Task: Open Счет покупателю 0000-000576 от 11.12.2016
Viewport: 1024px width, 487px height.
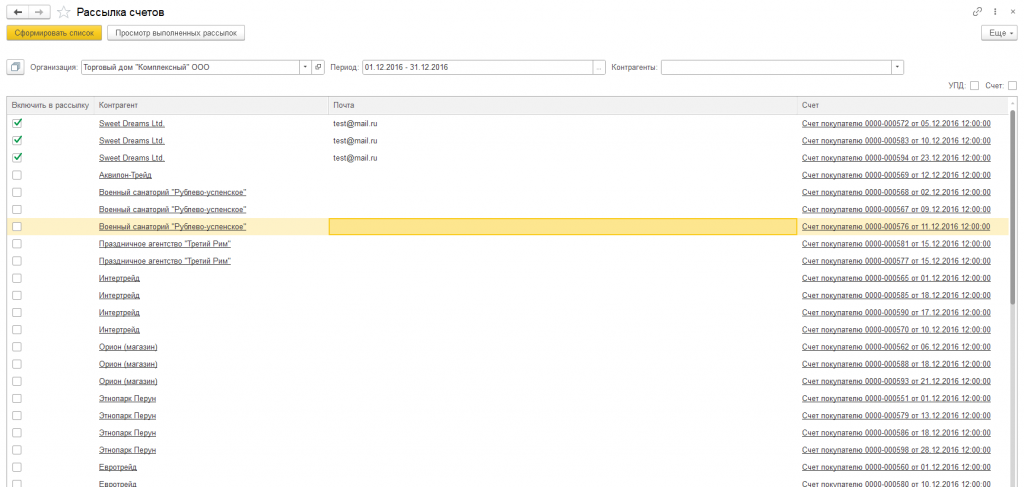Action: 896,227
